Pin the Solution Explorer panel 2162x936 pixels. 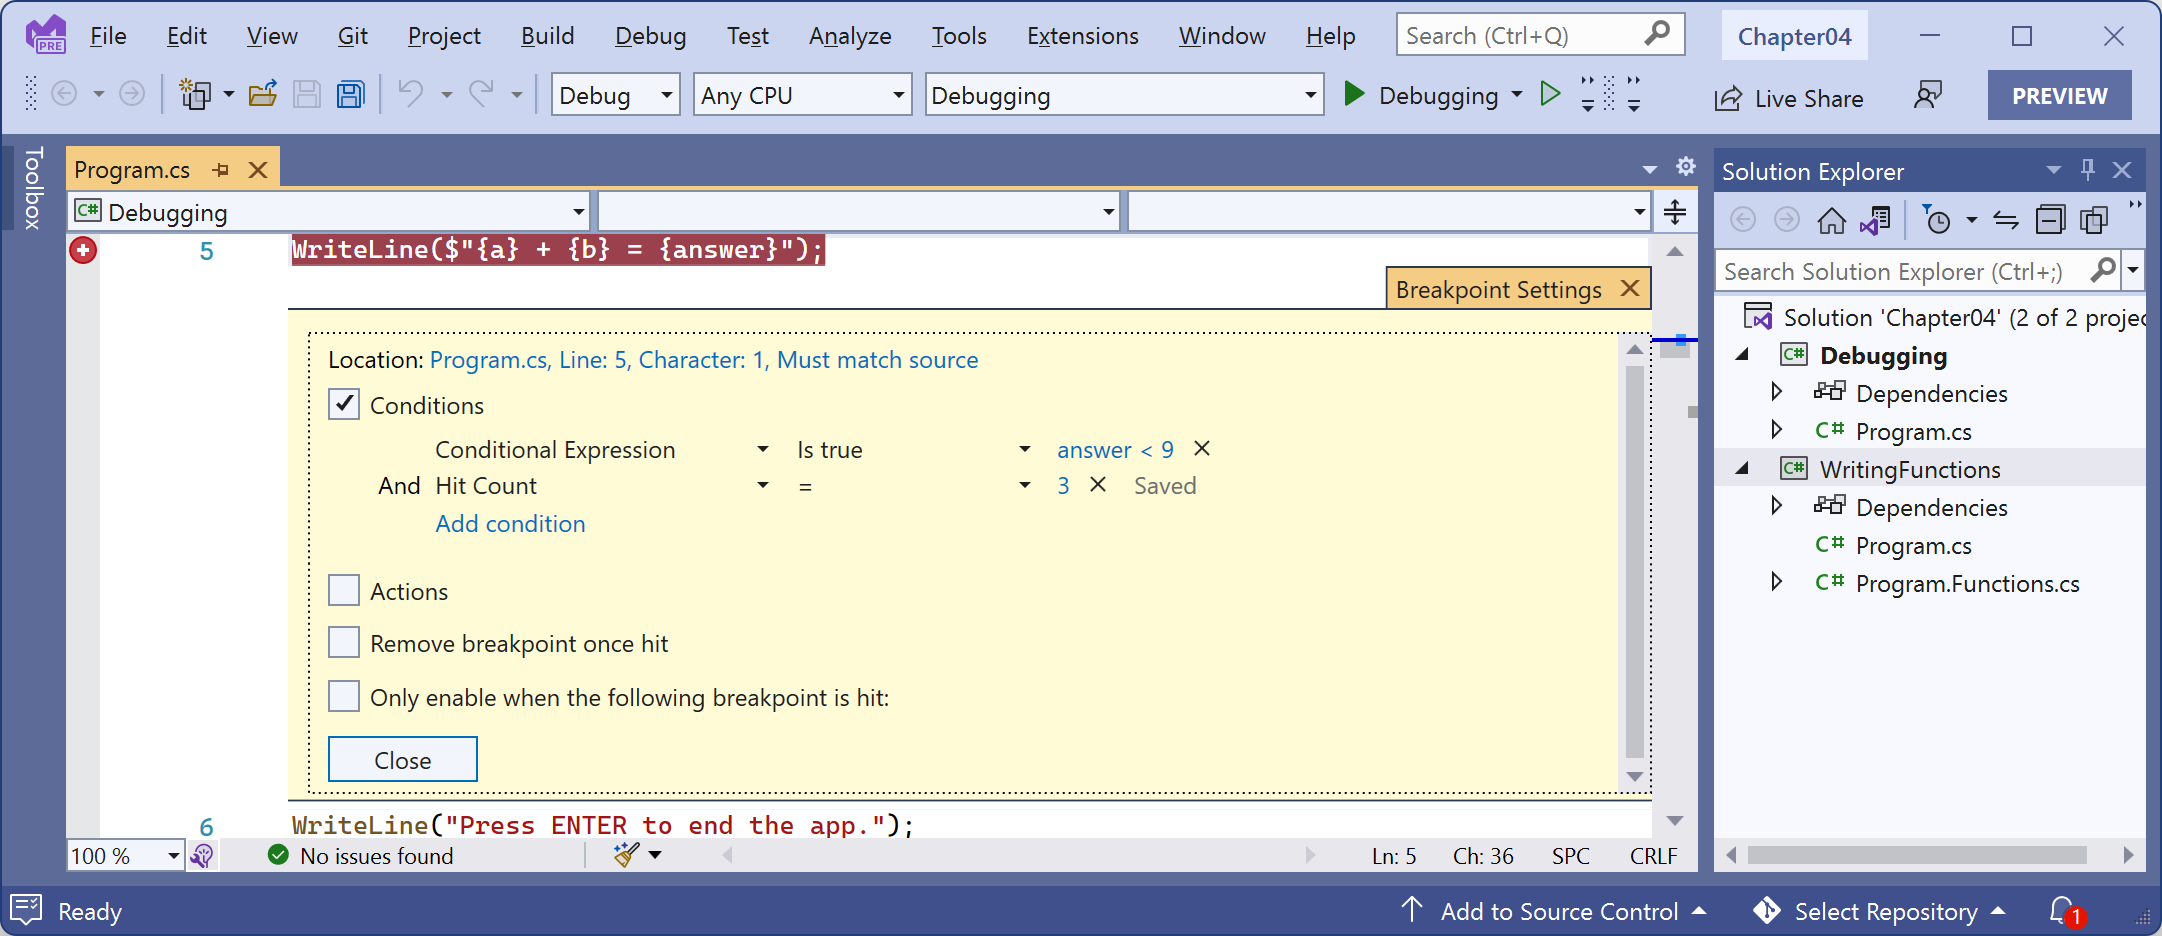2087,170
